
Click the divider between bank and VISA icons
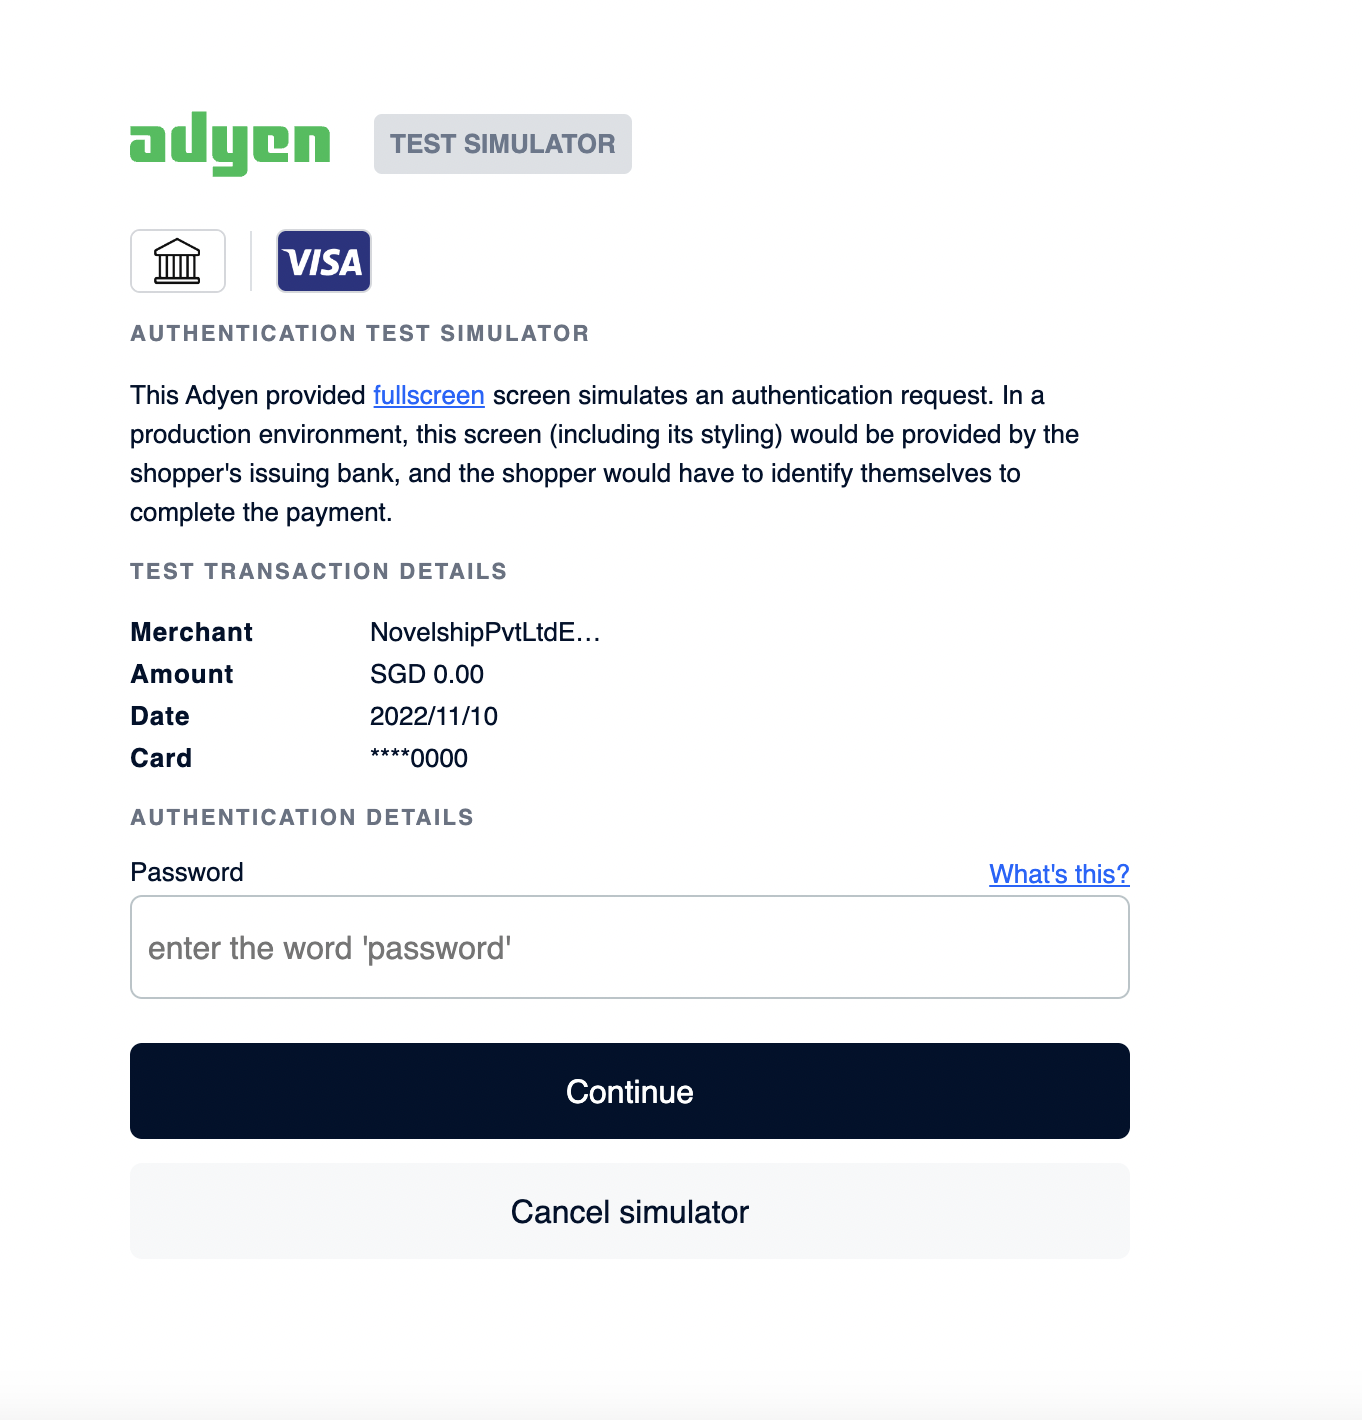[251, 261]
